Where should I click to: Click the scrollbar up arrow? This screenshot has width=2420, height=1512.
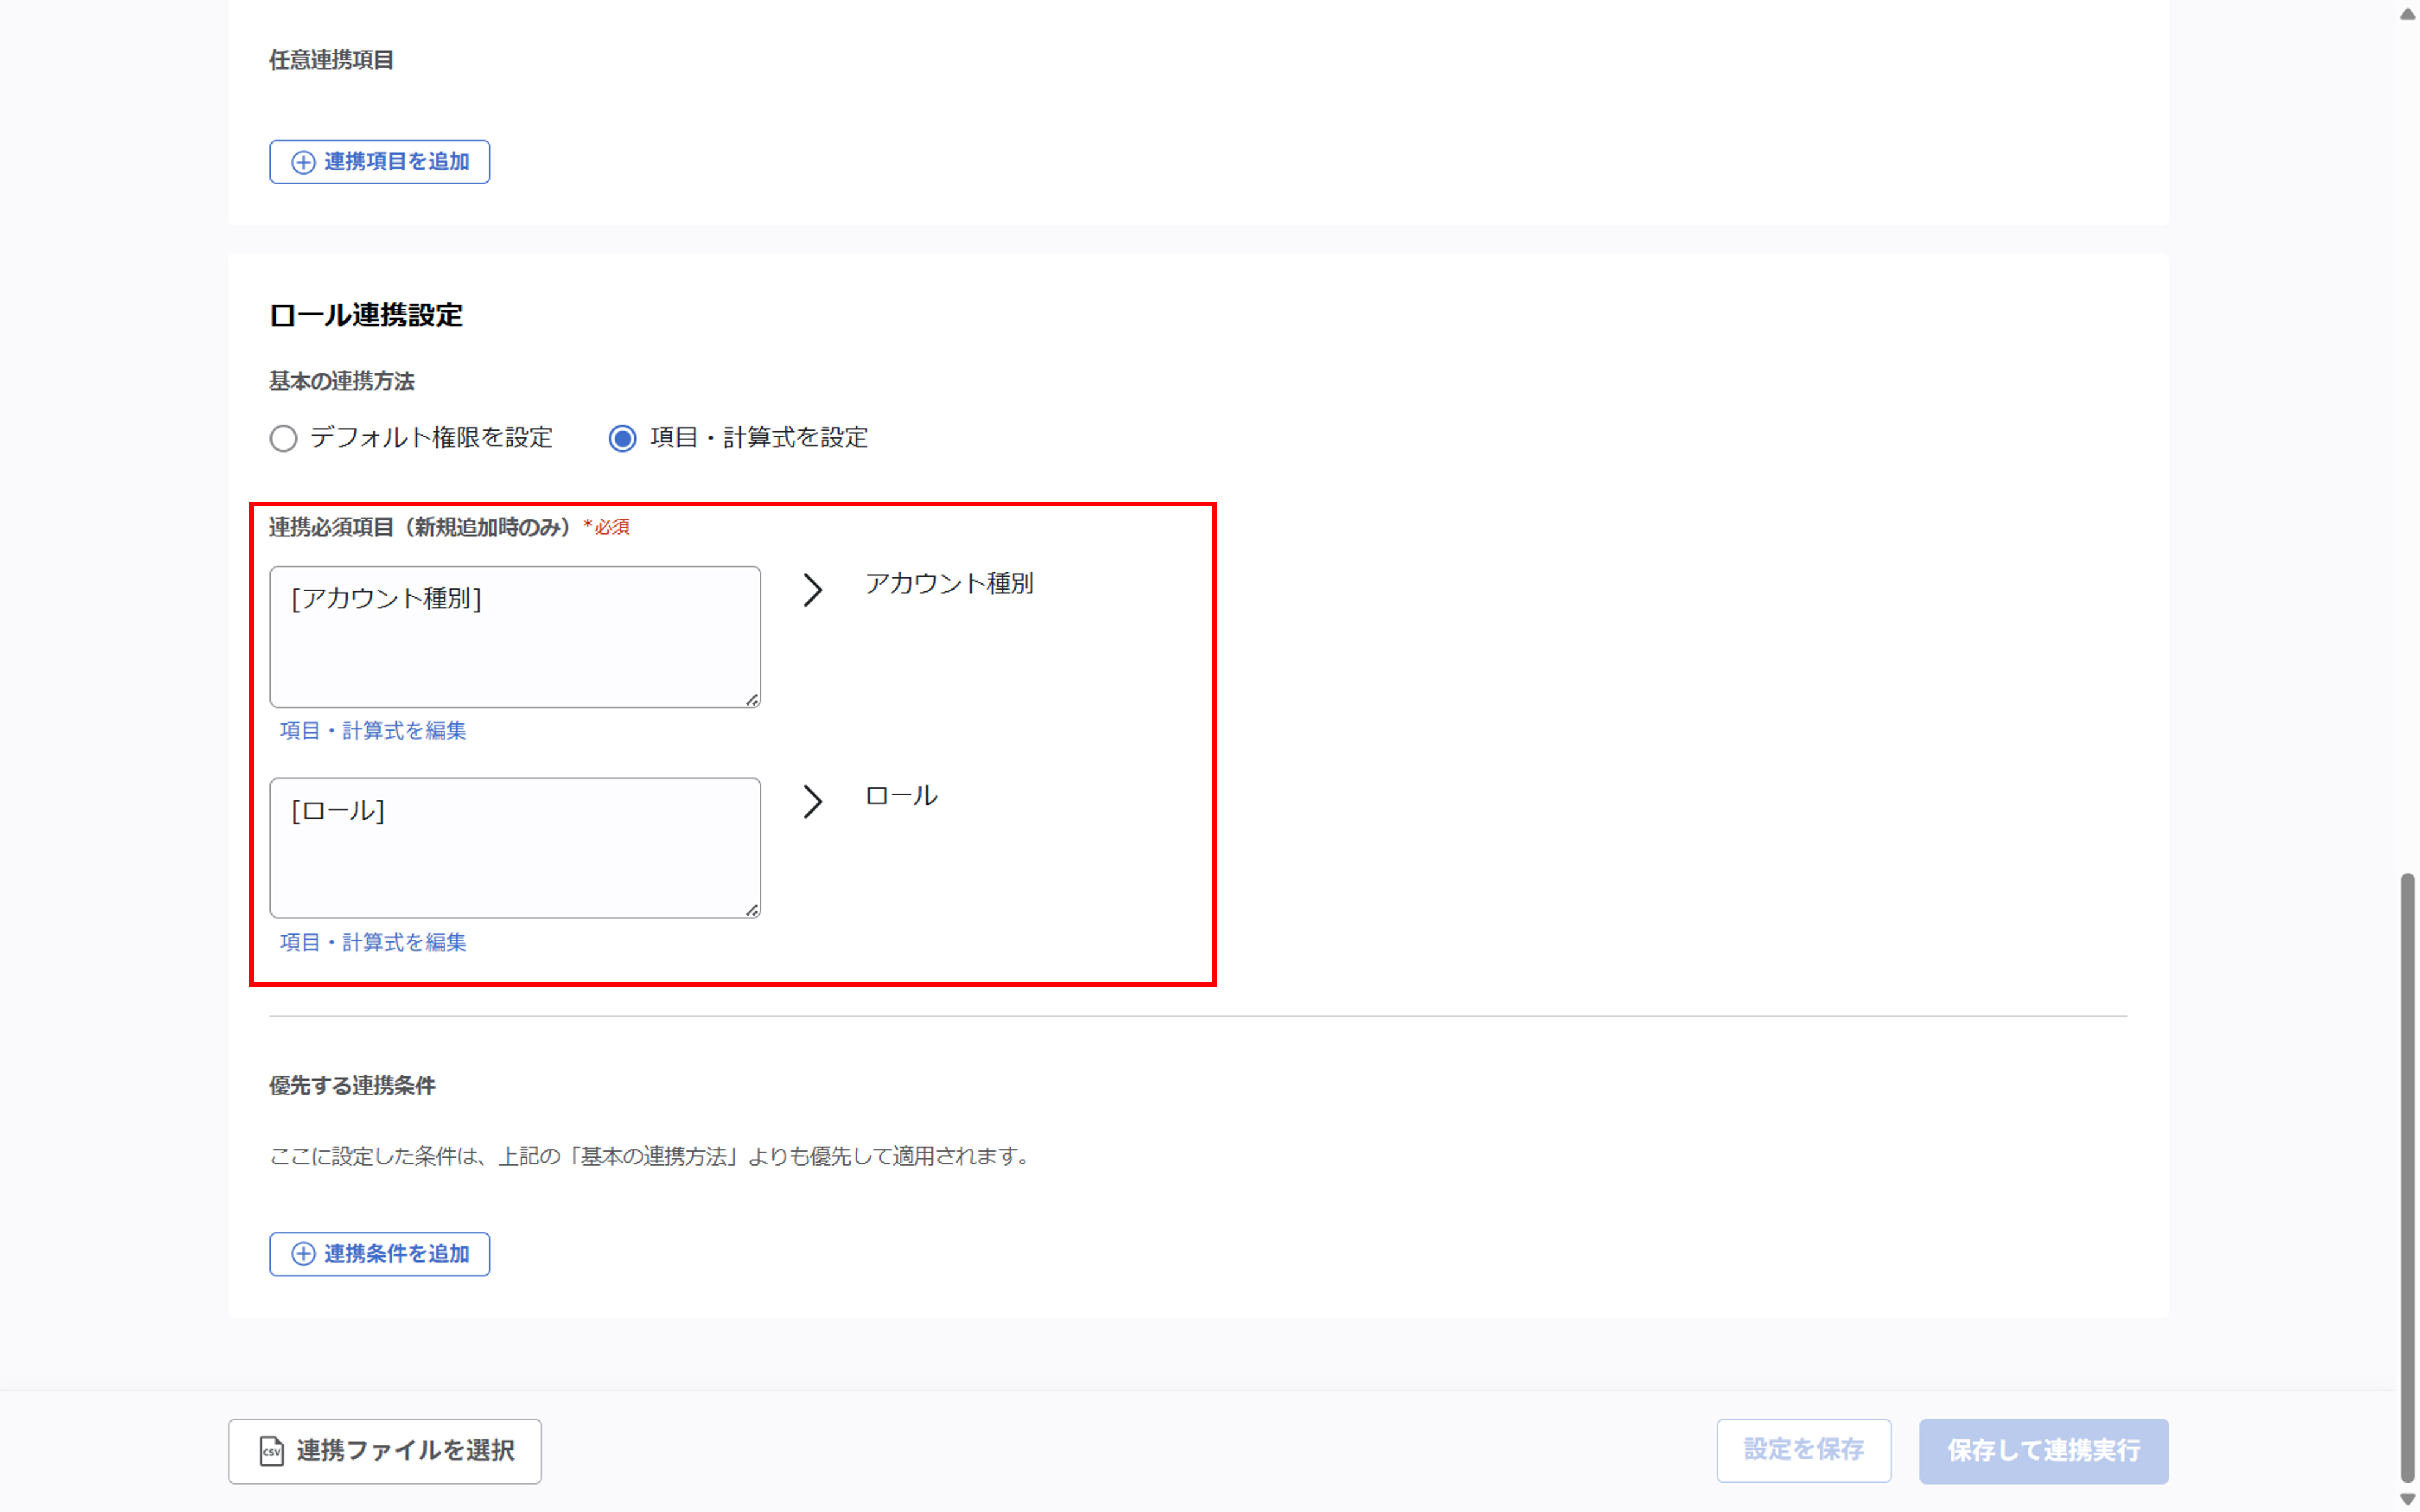tap(2408, 13)
